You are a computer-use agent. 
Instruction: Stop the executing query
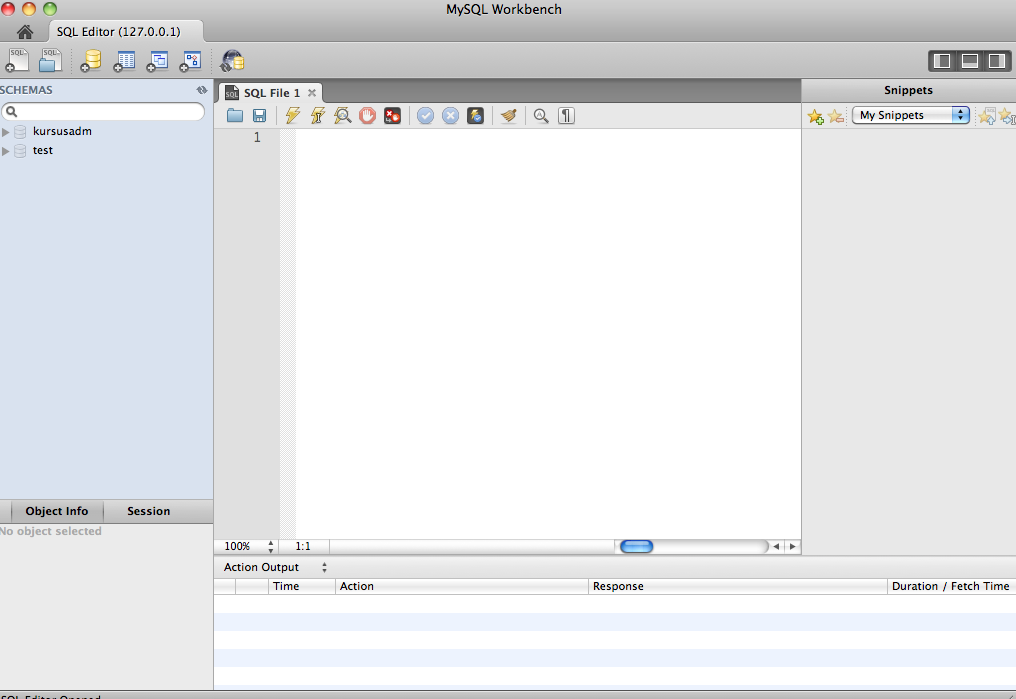(x=367, y=116)
